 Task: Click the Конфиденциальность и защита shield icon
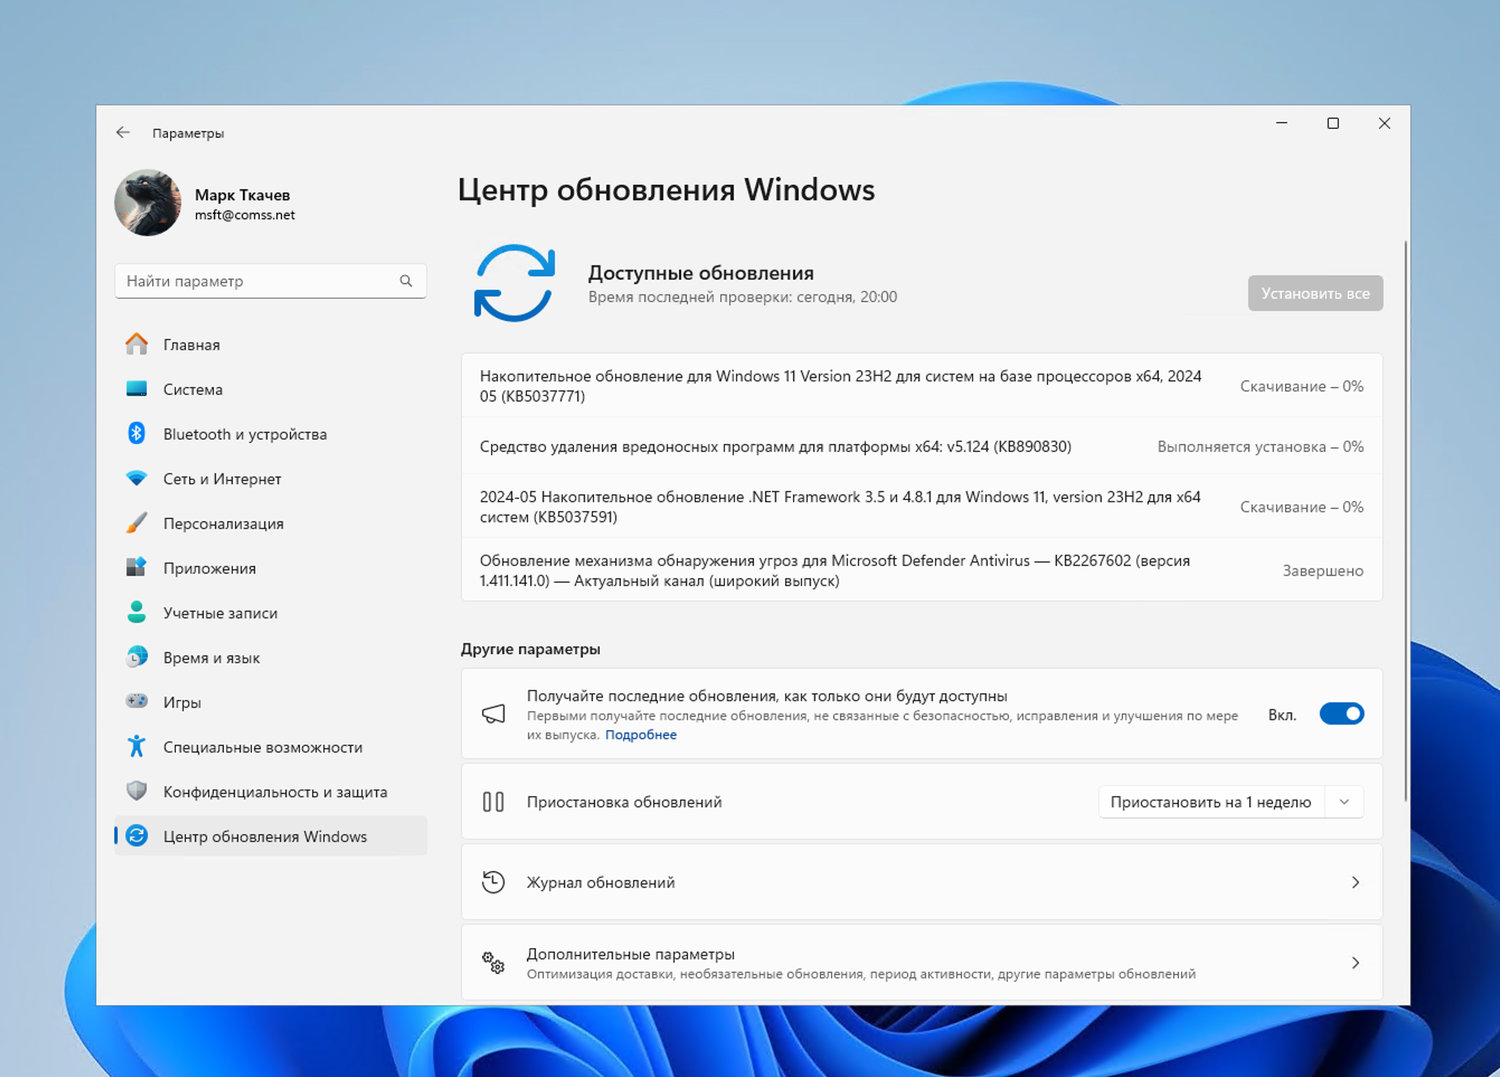137,791
